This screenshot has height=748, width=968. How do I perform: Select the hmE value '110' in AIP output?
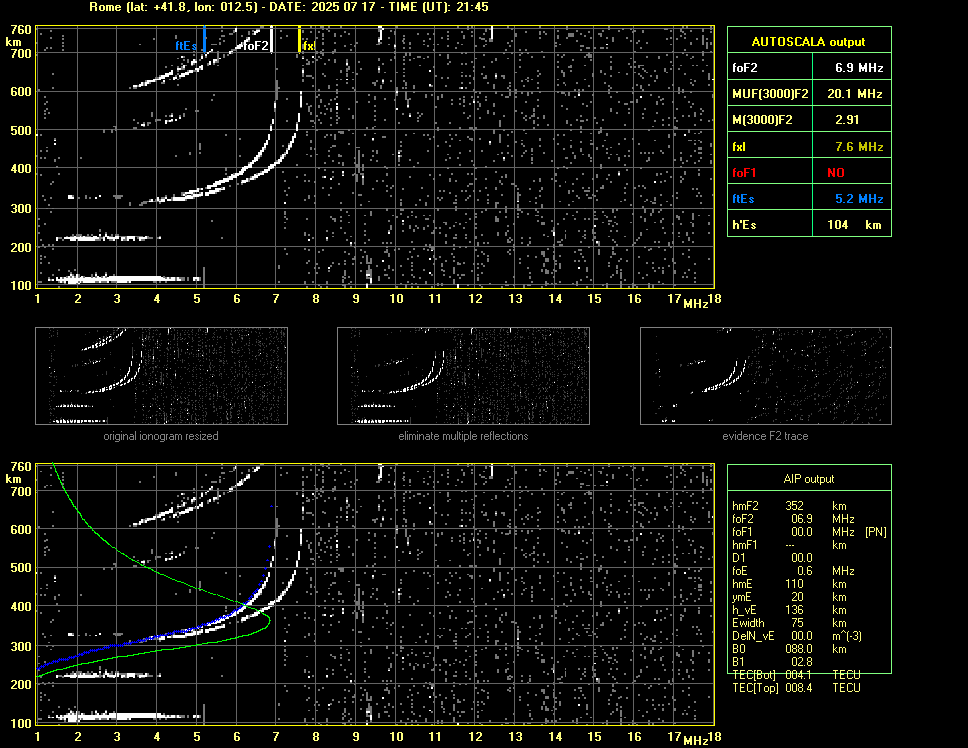[x=795, y=584]
